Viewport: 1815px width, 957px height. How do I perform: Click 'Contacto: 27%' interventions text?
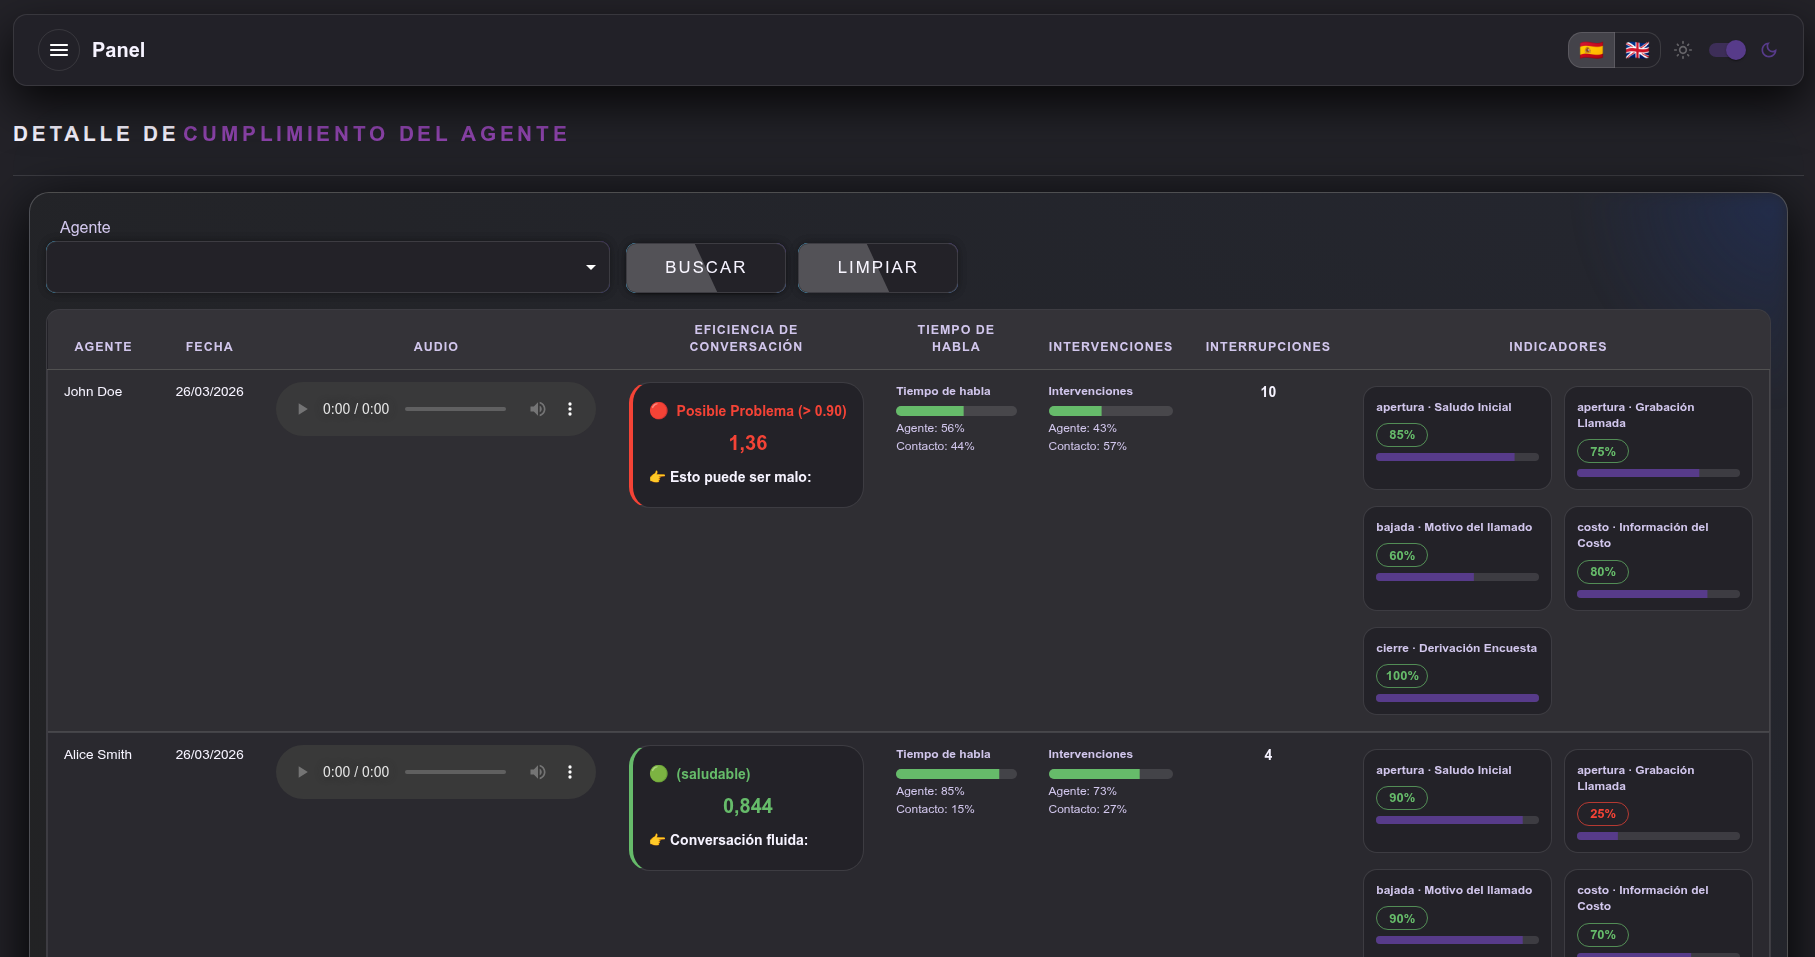coord(1087,809)
